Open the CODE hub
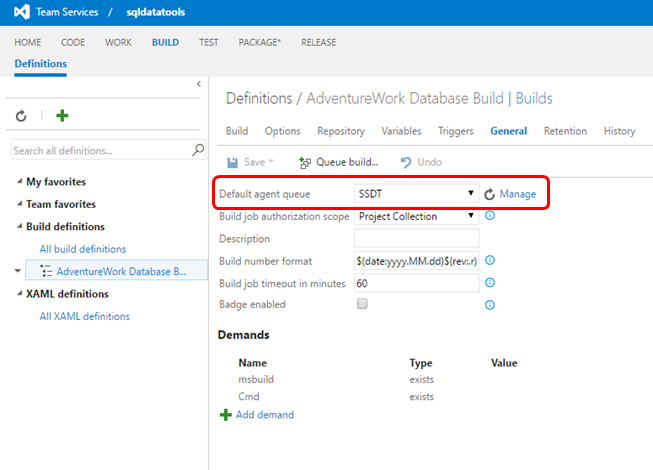 click(x=73, y=42)
